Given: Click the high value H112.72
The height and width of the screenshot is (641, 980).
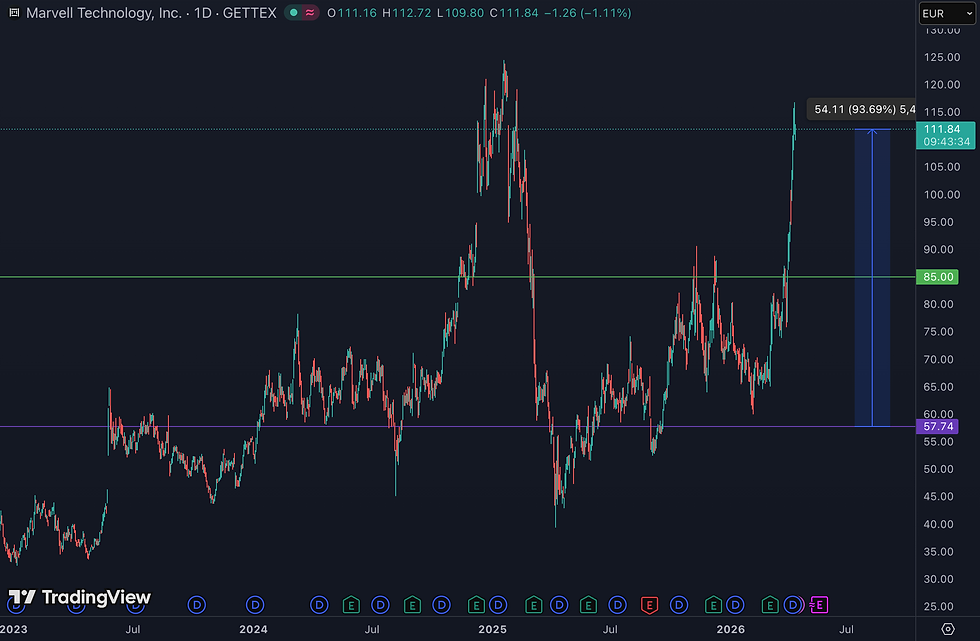Looking at the screenshot, I should (x=406, y=13).
